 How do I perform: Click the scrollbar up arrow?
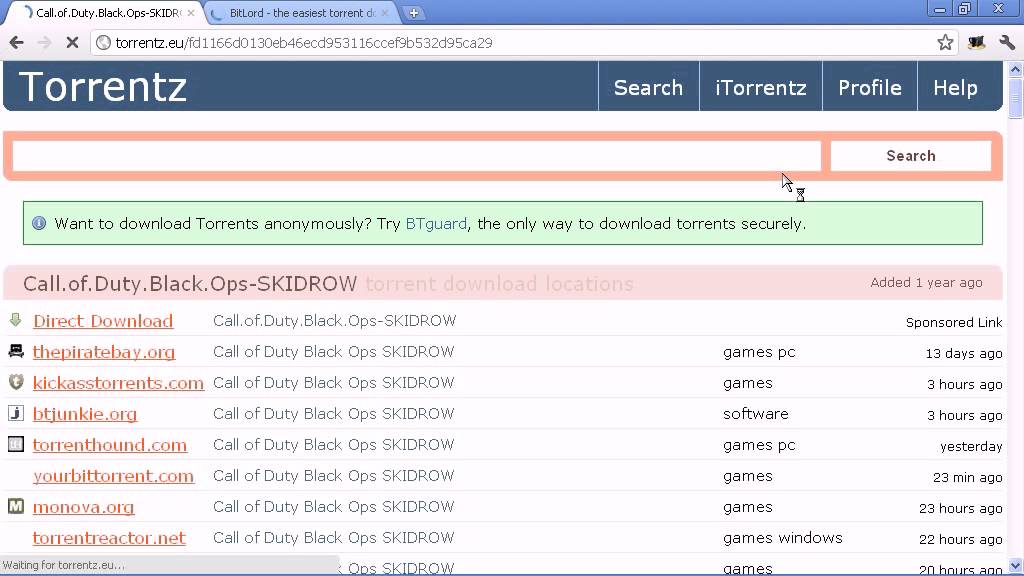point(1015,69)
